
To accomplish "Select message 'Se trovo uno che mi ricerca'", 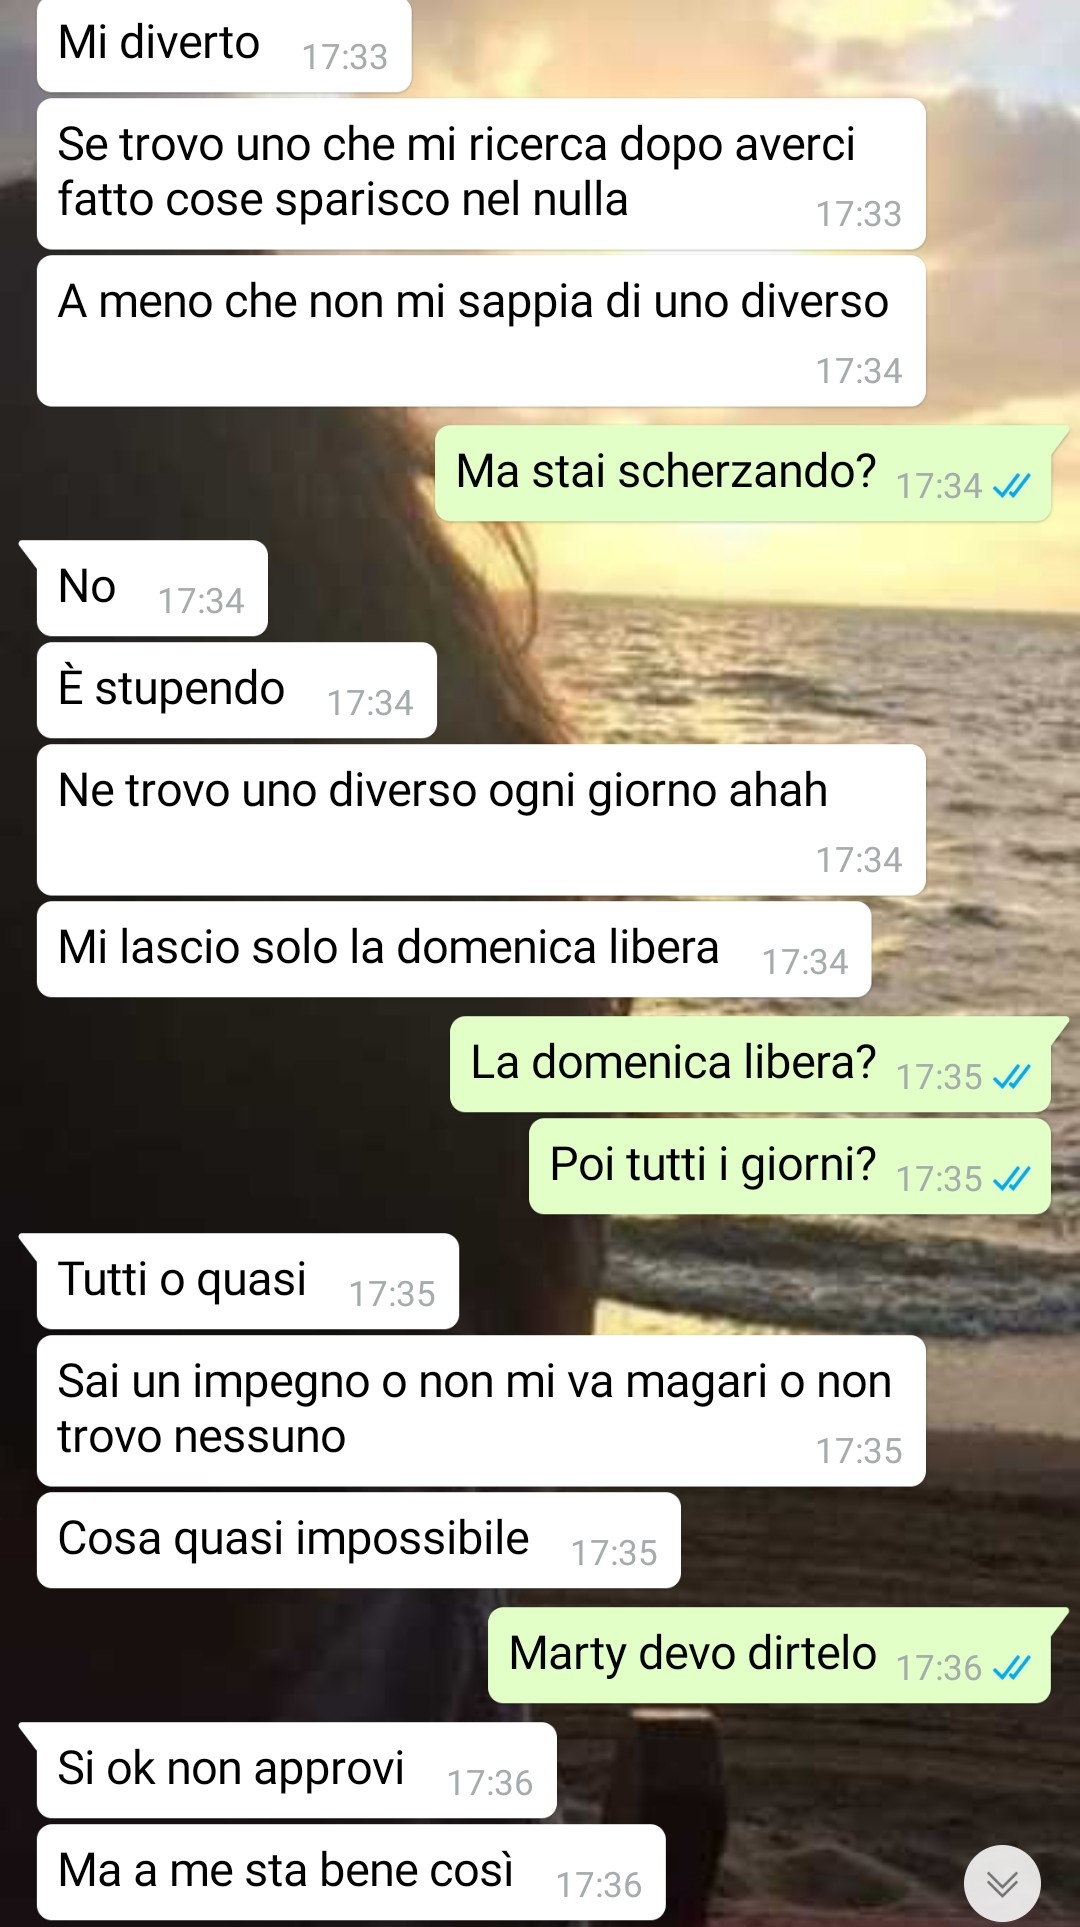I will [481, 174].
